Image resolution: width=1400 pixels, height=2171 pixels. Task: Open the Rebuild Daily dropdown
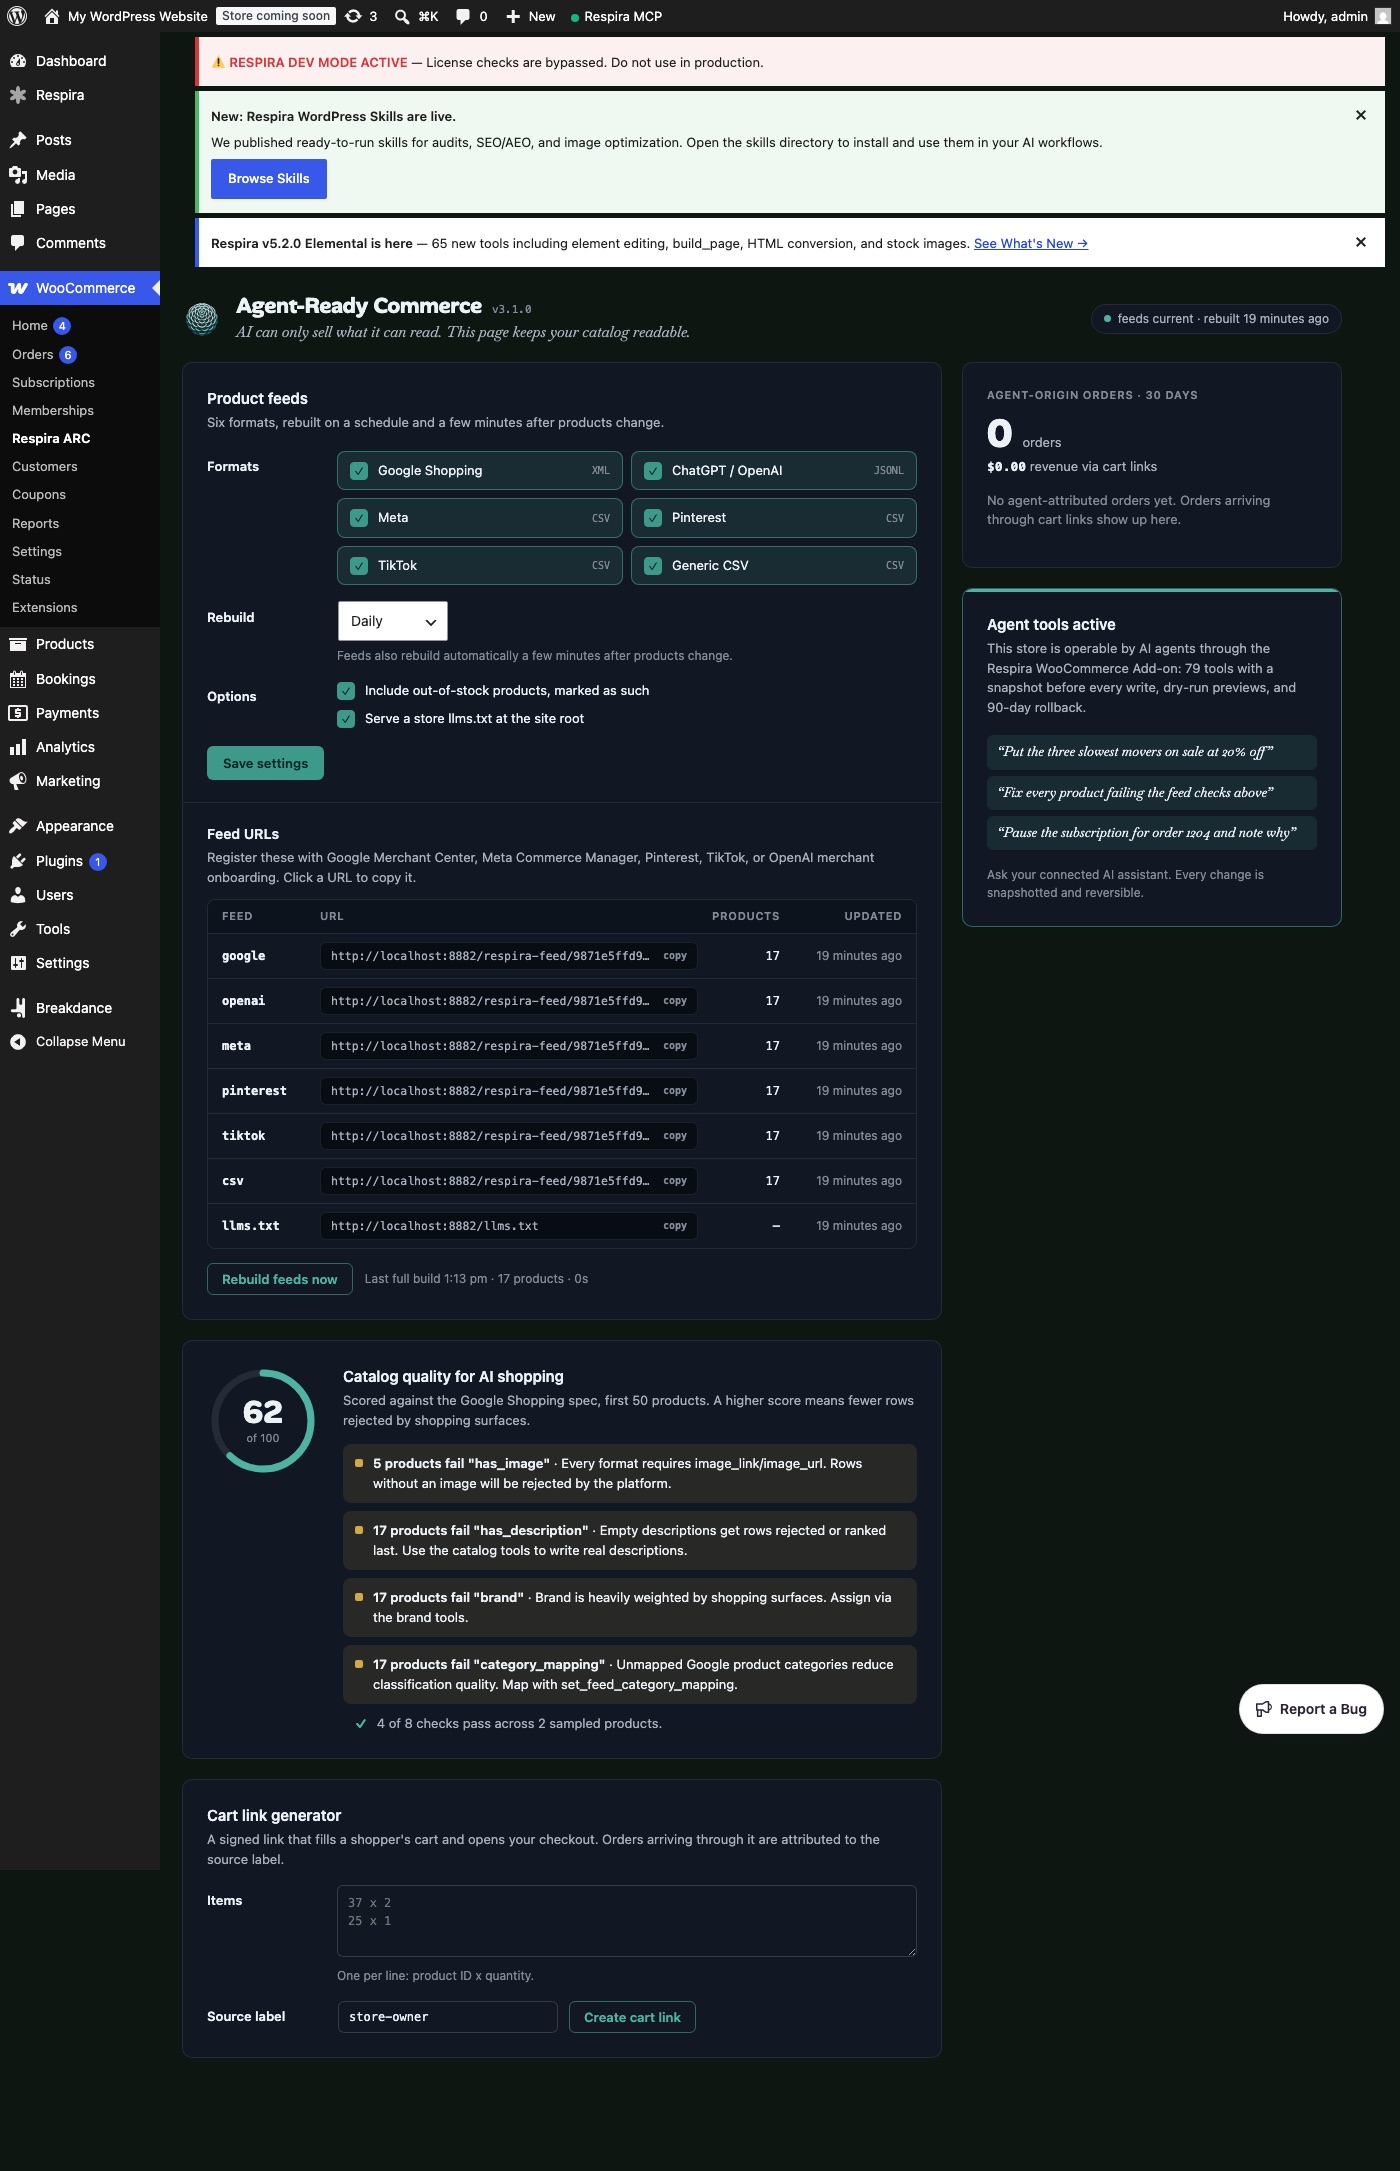pyautogui.click(x=392, y=621)
